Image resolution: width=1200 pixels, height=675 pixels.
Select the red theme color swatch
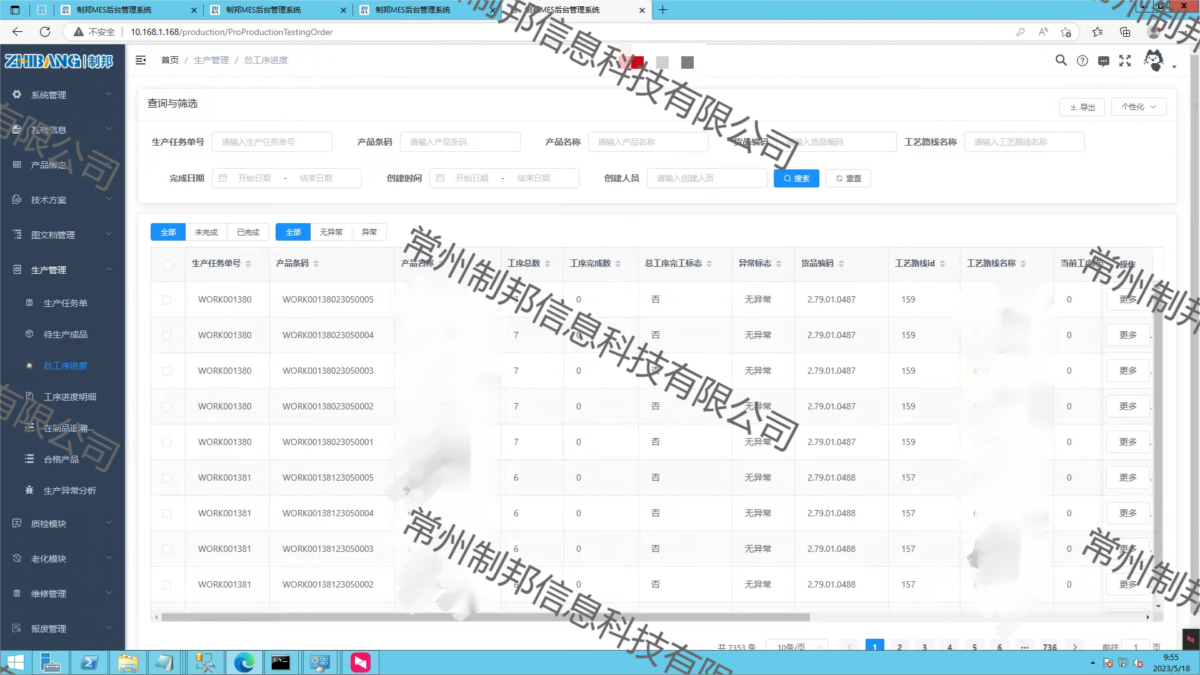point(637,62)
